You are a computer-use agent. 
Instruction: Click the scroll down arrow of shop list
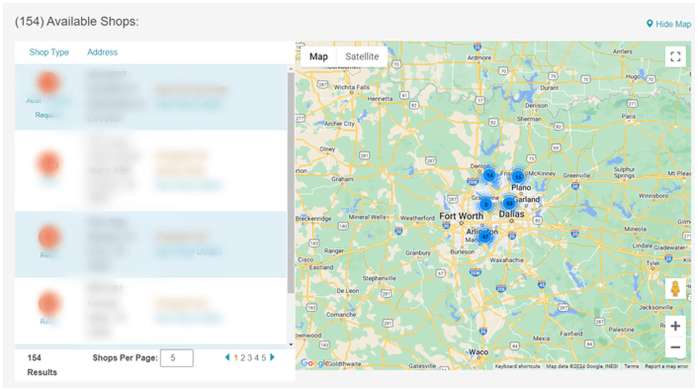click(x=291, y=344)
